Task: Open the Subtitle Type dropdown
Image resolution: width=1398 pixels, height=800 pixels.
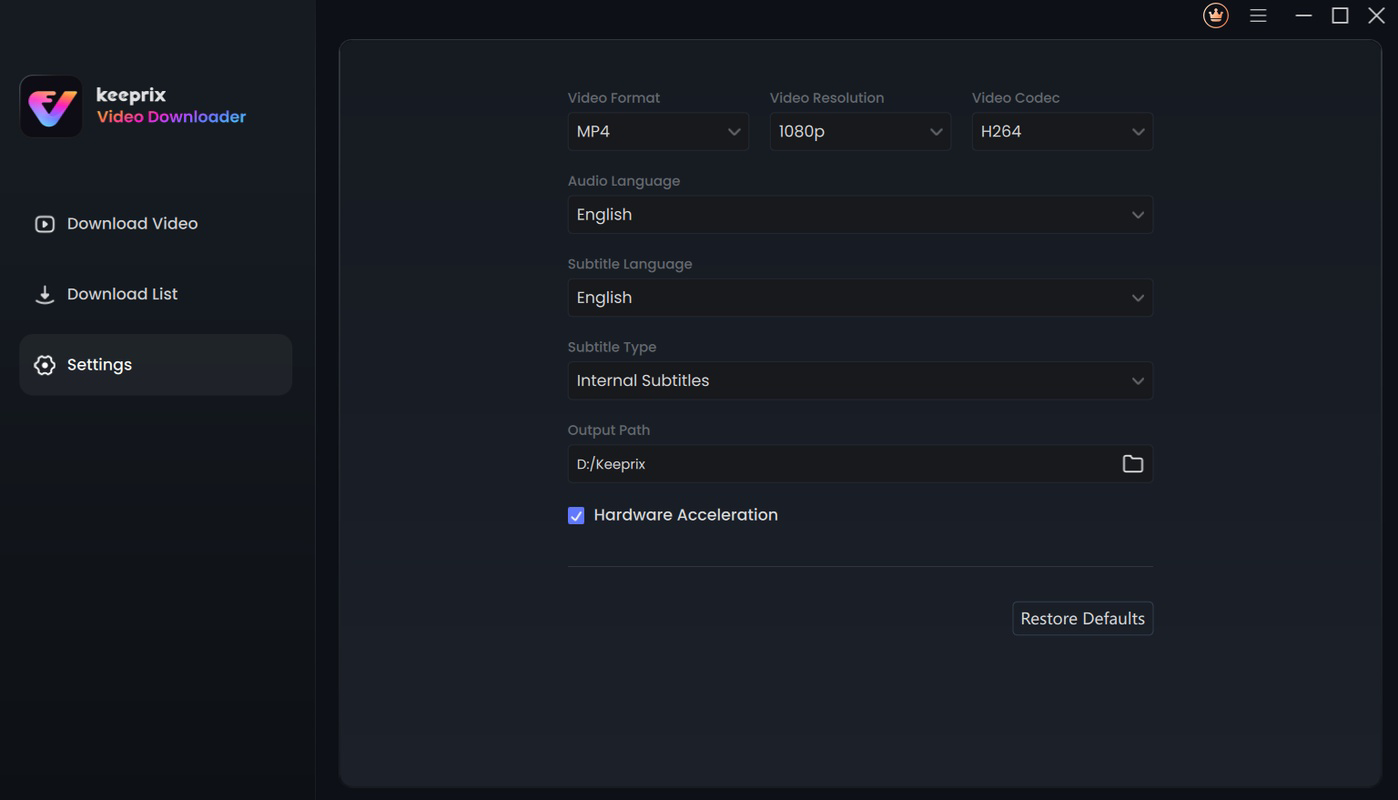Action: tap(859, 380)
